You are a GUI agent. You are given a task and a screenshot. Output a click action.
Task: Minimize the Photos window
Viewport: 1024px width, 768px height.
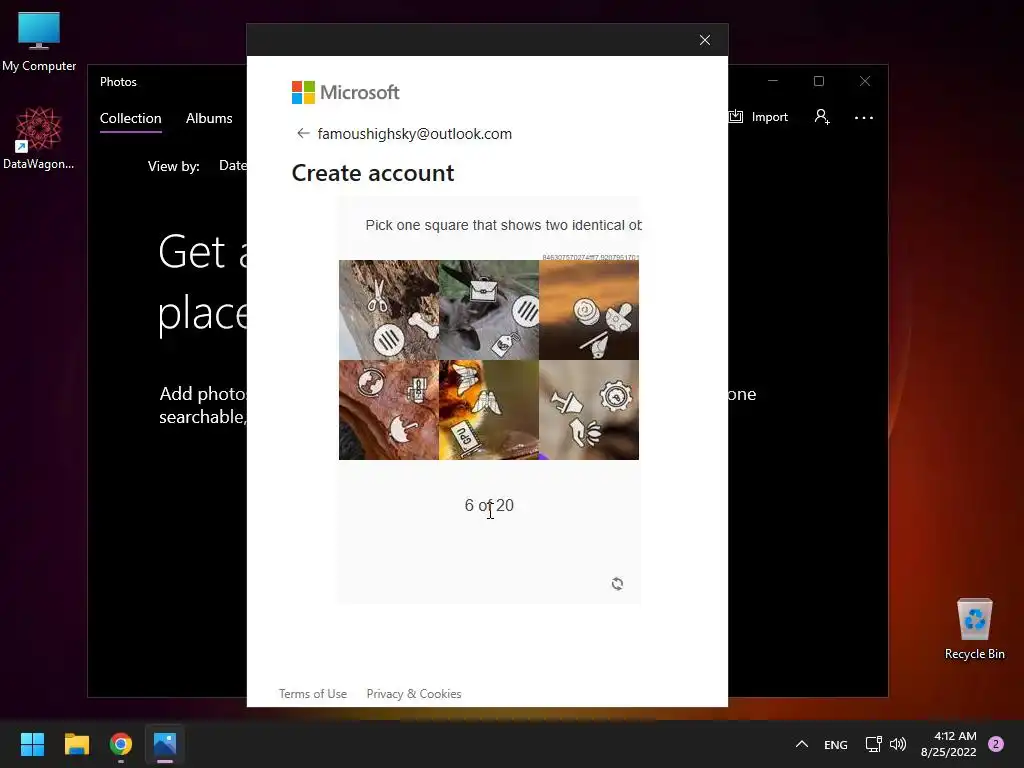click(x=773, y=81)
